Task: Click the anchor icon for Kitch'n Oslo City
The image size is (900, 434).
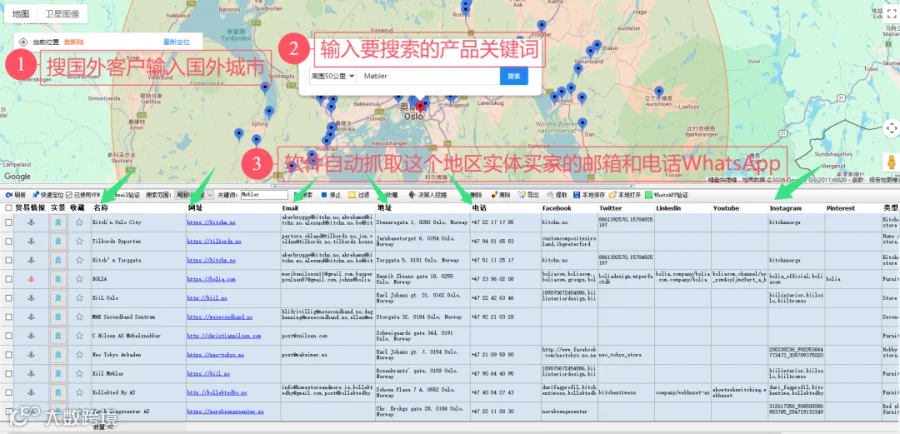Action: [31, 222]
